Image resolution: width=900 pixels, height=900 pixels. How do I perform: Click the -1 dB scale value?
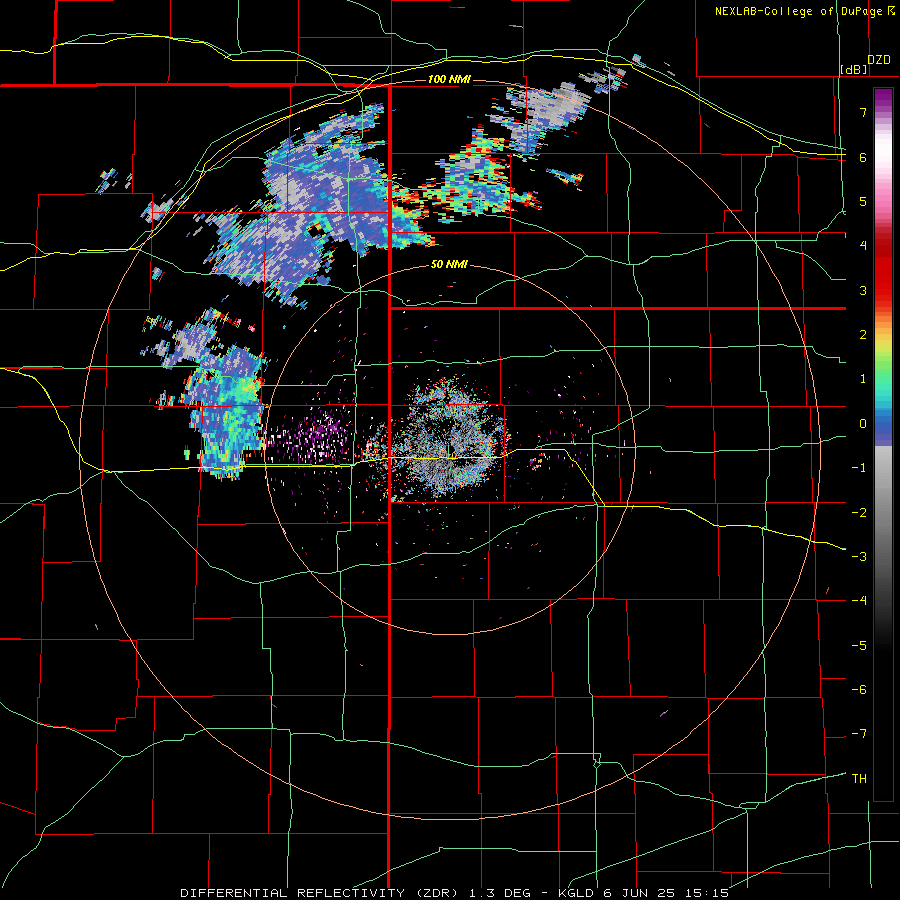point(859,468)
